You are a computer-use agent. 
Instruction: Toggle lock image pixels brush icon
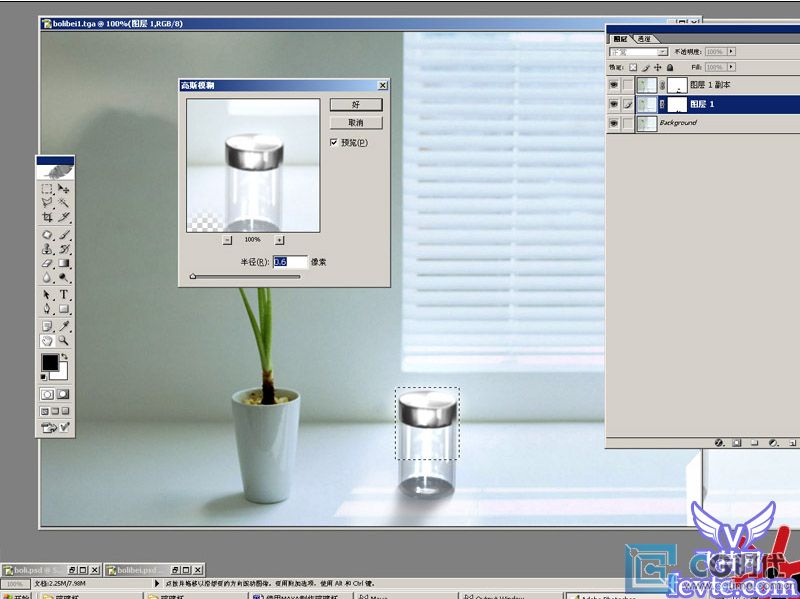[x=646, y=67]
